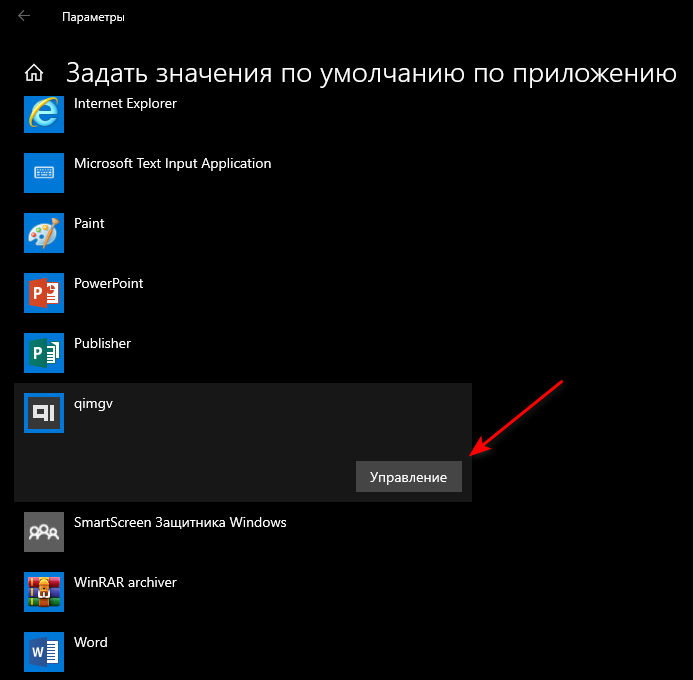Choose the Paint entry text
This screenshot has height=680, width=693.
click(x=89, y=223)
